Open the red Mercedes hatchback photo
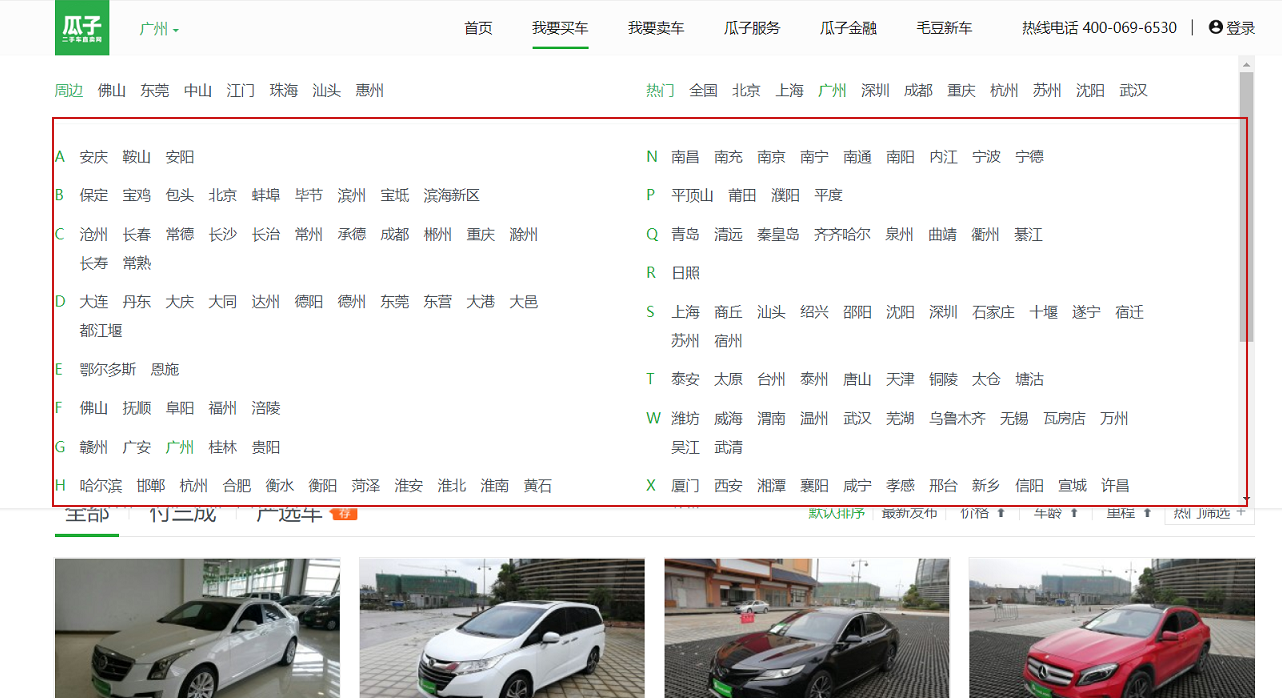This screenshot has width=1282, height=698. [x=1112, y=628]
